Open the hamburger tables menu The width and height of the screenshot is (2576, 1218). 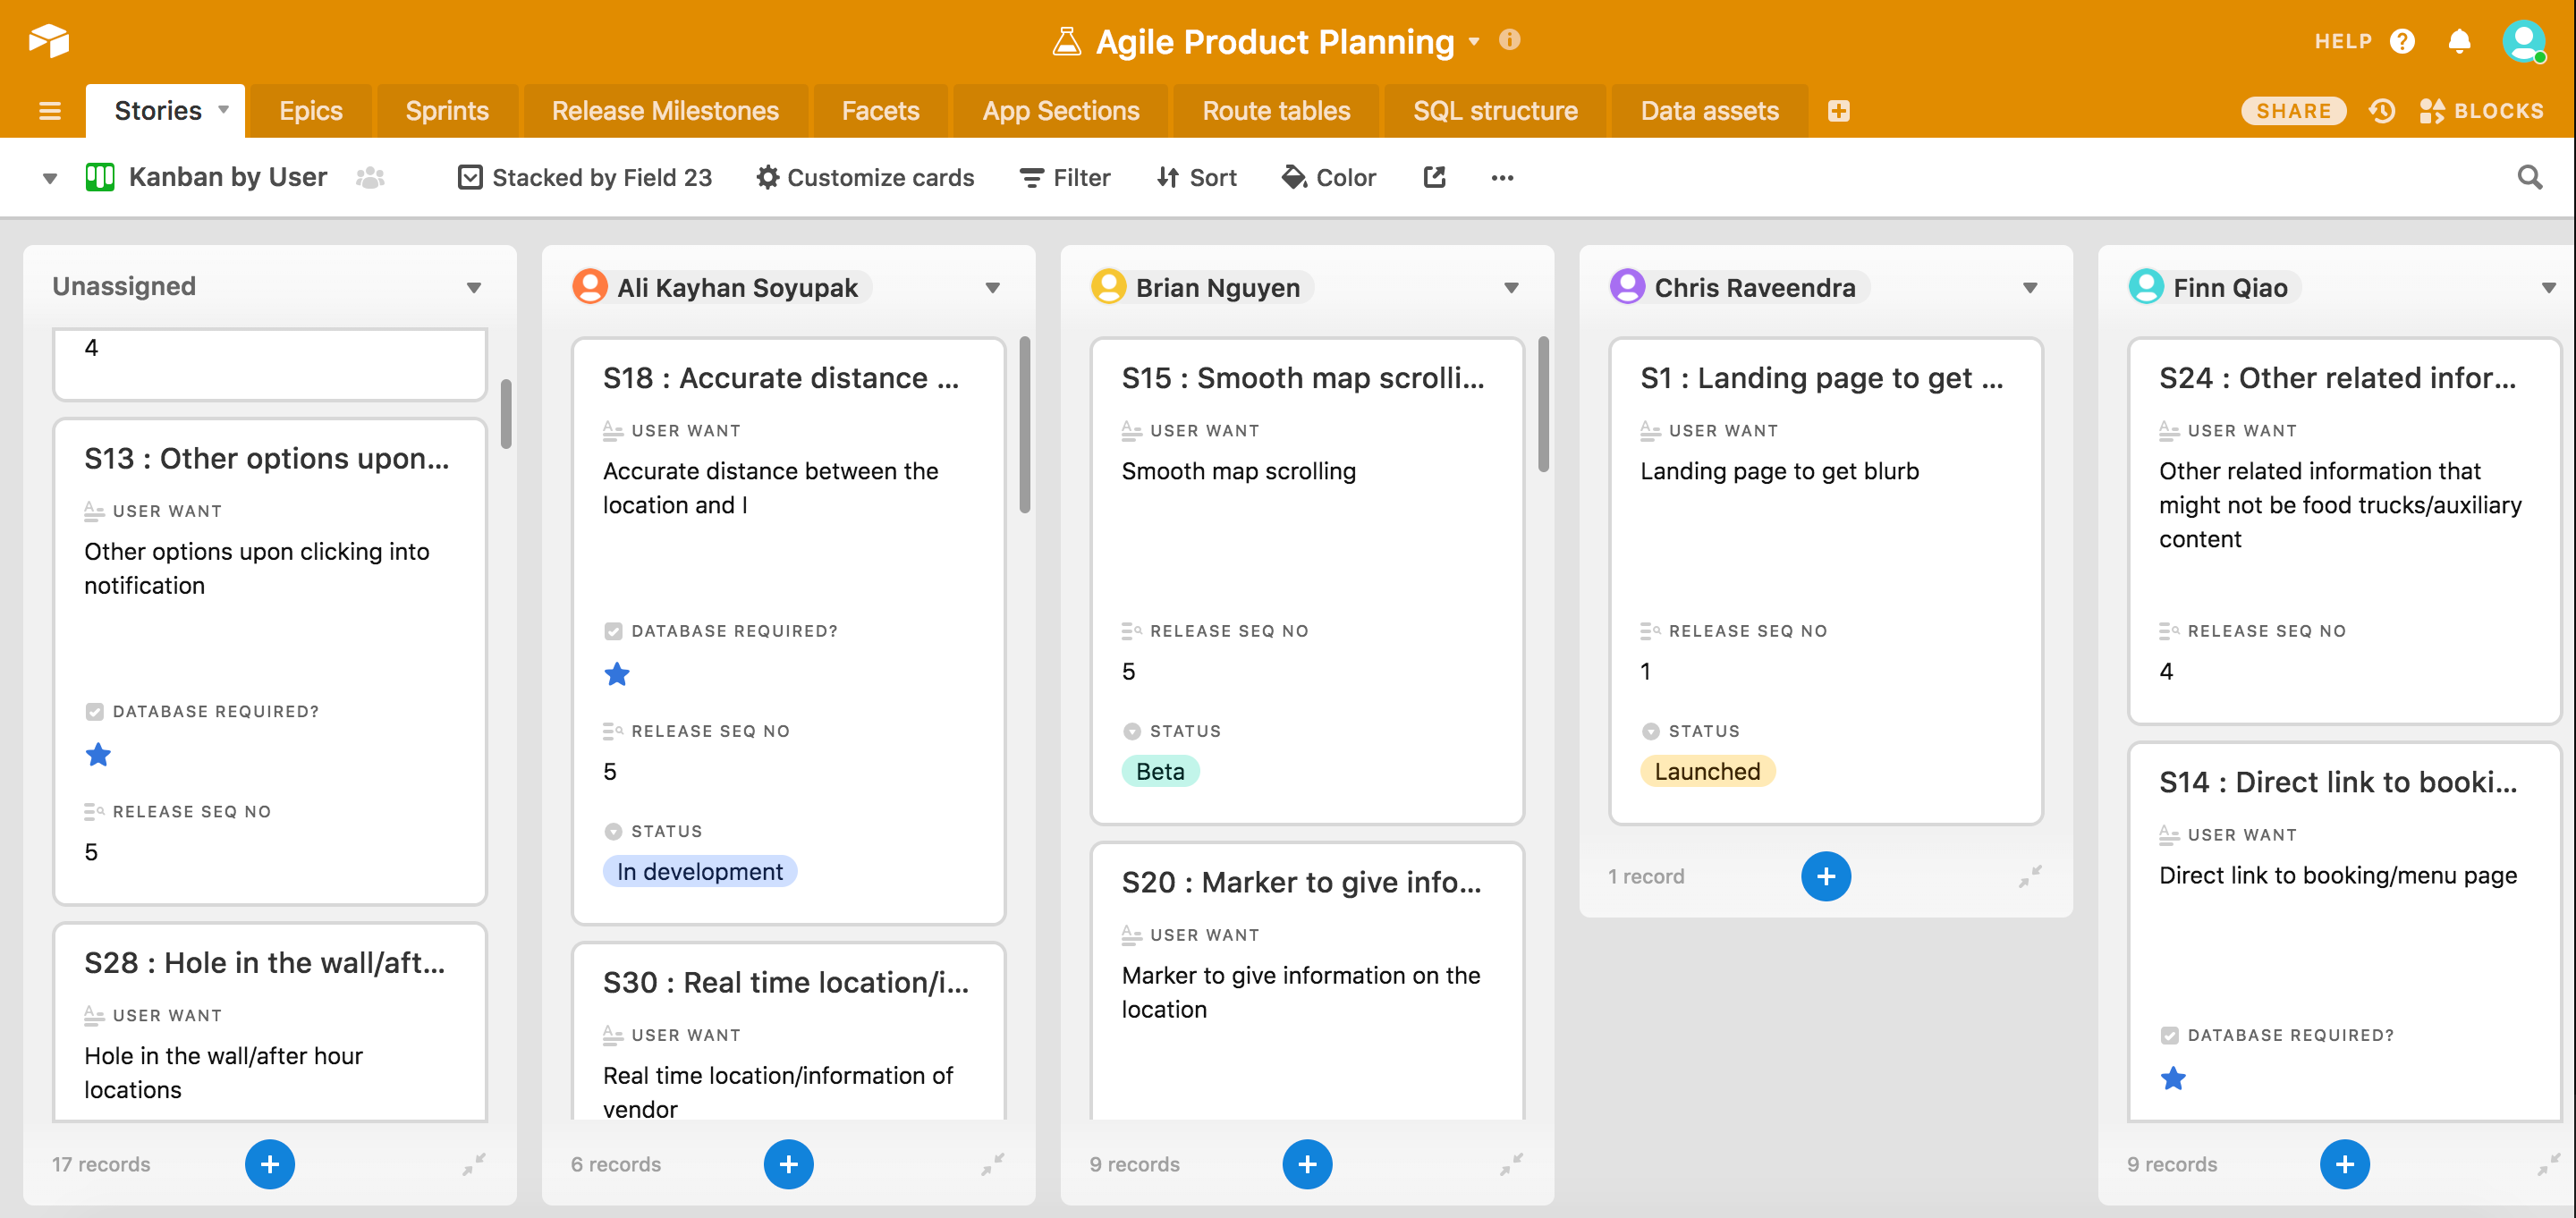[x=49, y=111]
